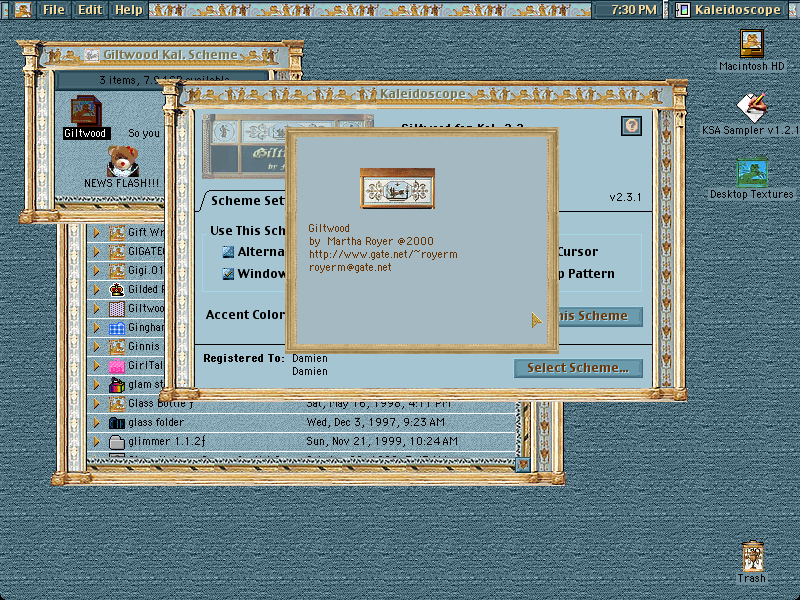The image size is (800, 600).
Task: Click the "Wed, Dec 3, 1997, 9:23 AM" date
Action: [376, 422]
